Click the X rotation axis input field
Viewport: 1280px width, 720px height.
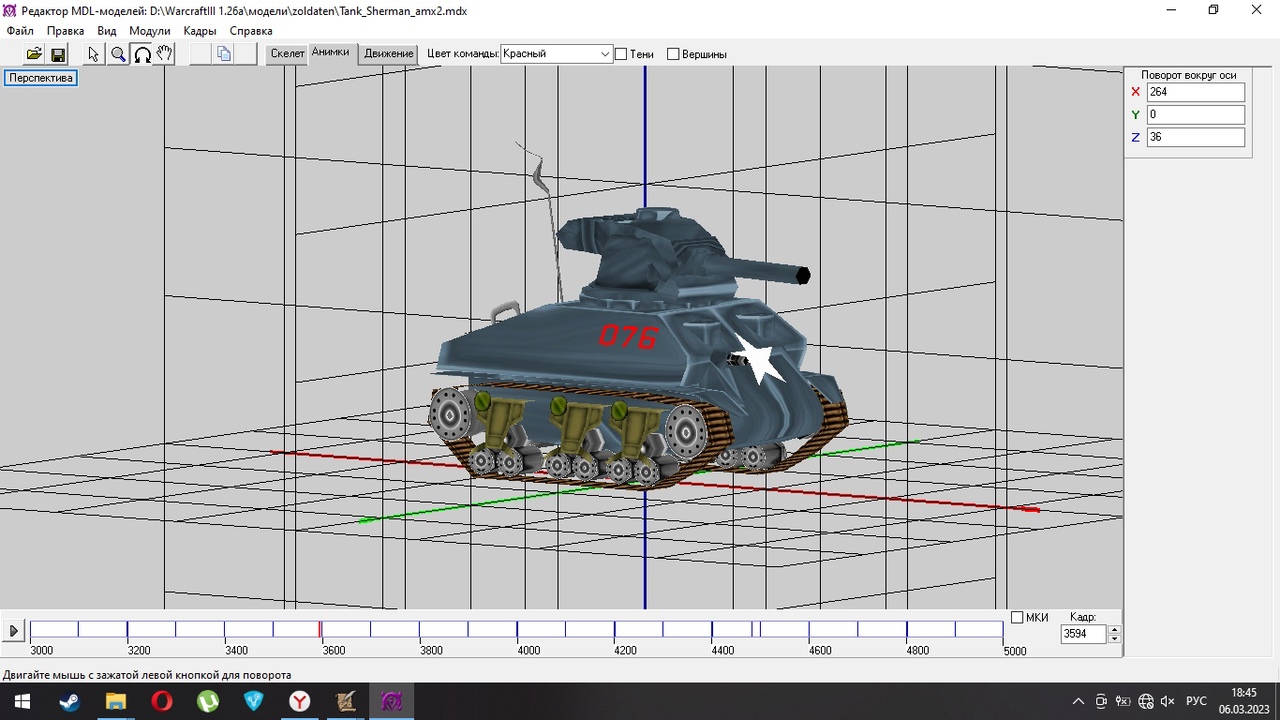pos(1195,92)
